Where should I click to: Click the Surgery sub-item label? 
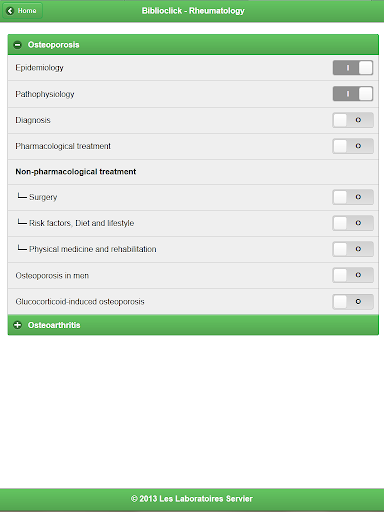pyautogui.click(x=43, y=197)
